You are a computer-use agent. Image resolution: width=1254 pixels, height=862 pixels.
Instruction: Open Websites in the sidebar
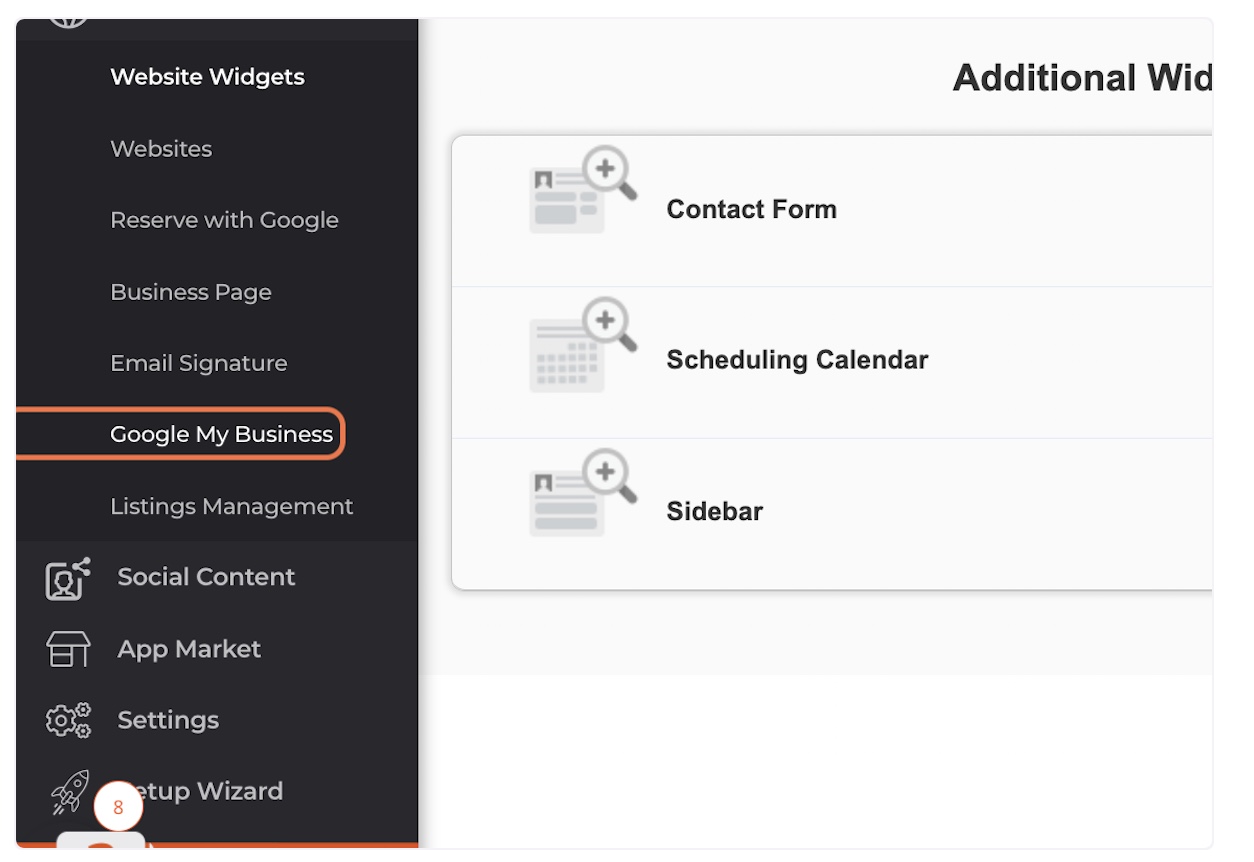(x=161, y=149)
